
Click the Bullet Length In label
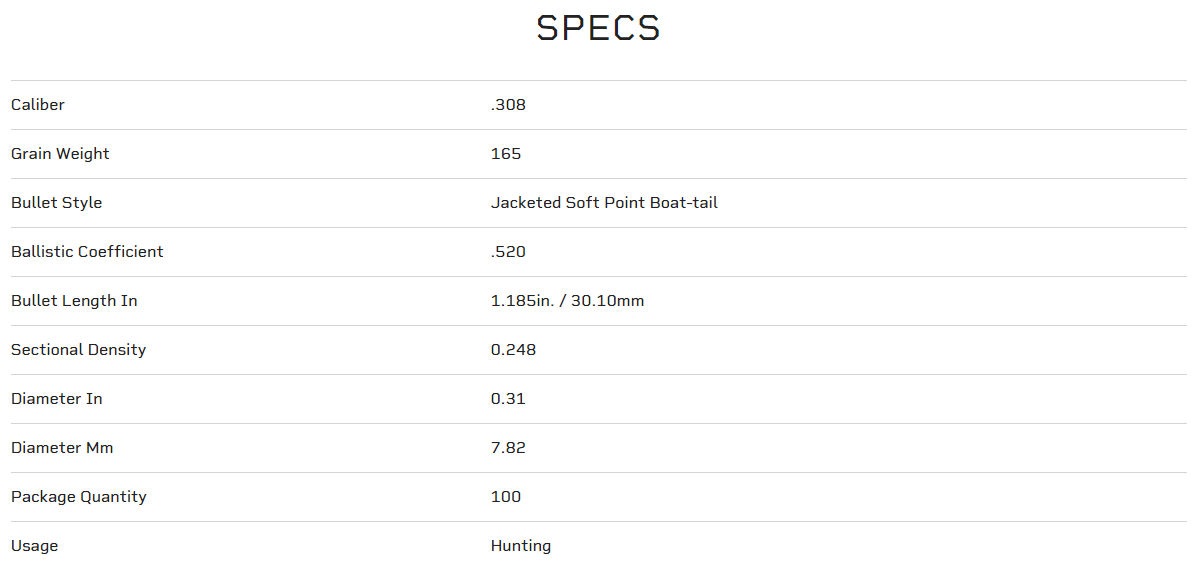tap(74, 301)
